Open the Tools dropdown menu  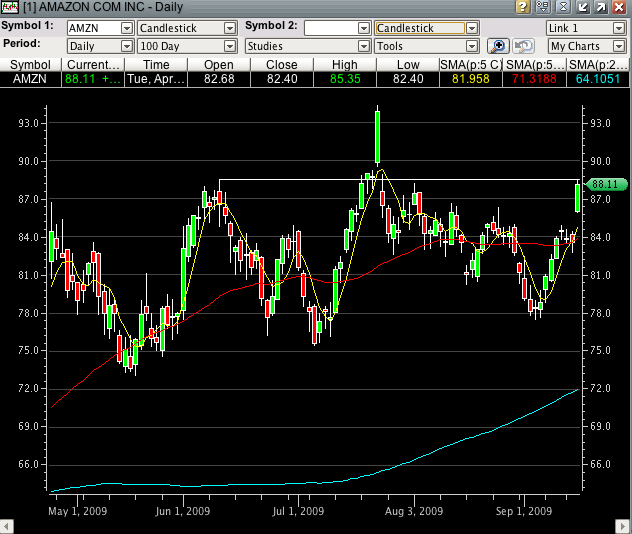[471, 46]
